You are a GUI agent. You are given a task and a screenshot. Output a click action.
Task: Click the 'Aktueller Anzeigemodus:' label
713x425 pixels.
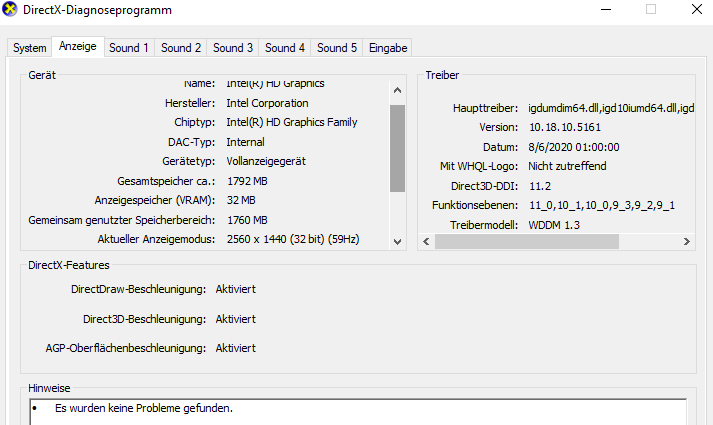(156, 239)
